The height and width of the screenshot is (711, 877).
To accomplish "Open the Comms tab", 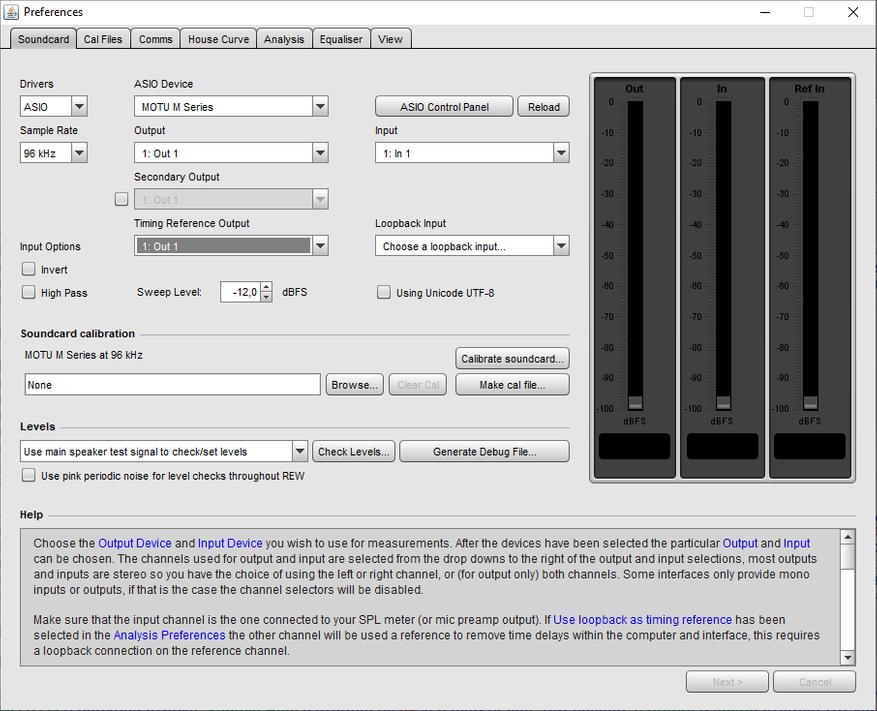I will coord(155,39).
